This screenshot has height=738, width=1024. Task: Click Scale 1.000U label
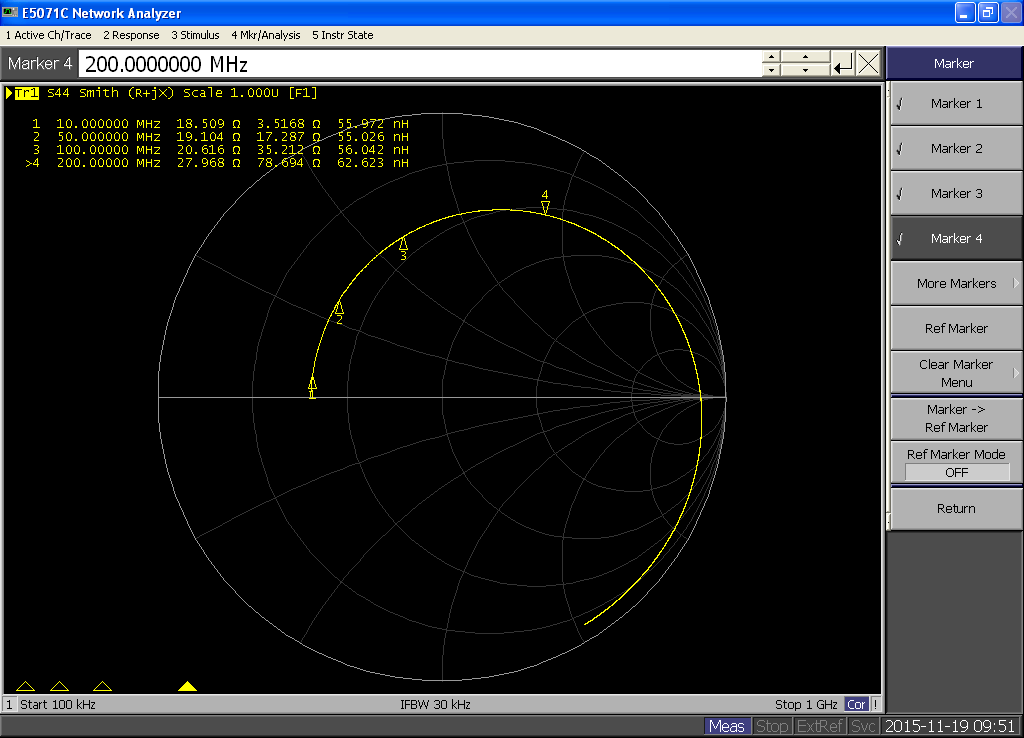coord(231,93)
